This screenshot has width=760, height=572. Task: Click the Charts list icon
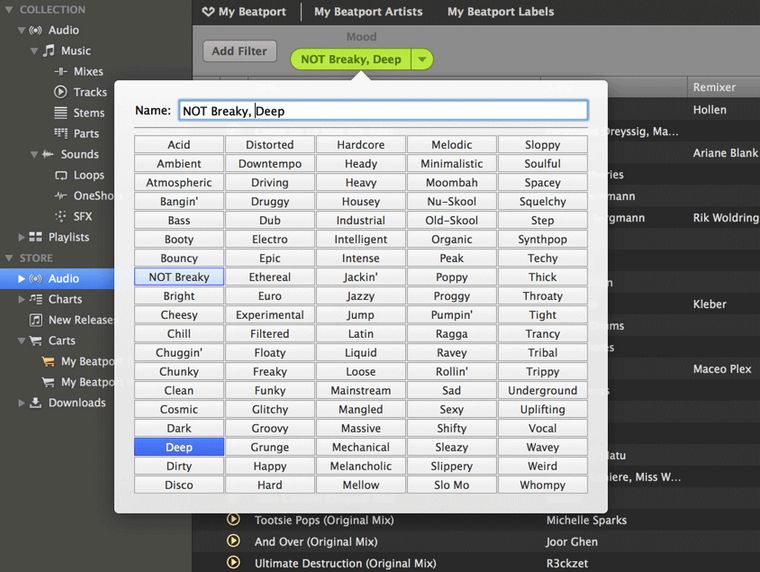point(35,299)
